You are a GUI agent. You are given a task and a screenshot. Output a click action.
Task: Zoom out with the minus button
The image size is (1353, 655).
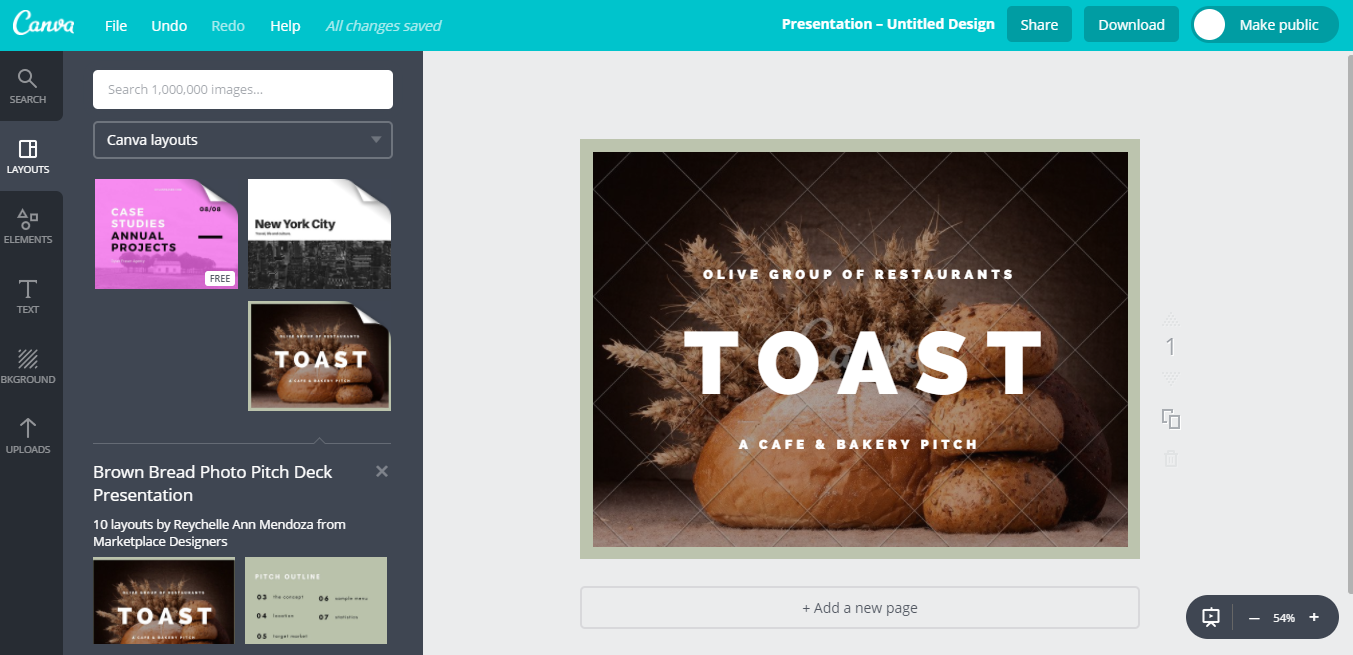click(x=1254, y=618)
